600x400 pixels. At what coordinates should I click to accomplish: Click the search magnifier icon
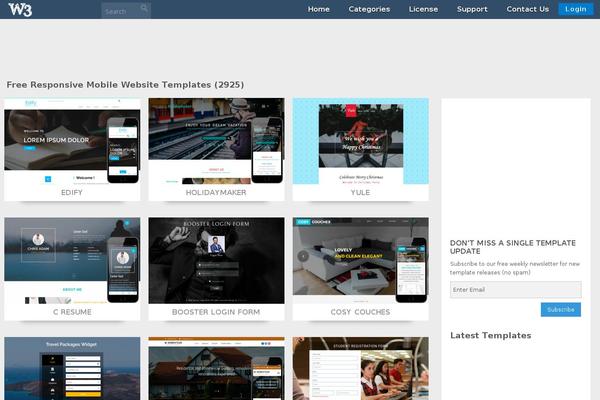tap(144, 8)
